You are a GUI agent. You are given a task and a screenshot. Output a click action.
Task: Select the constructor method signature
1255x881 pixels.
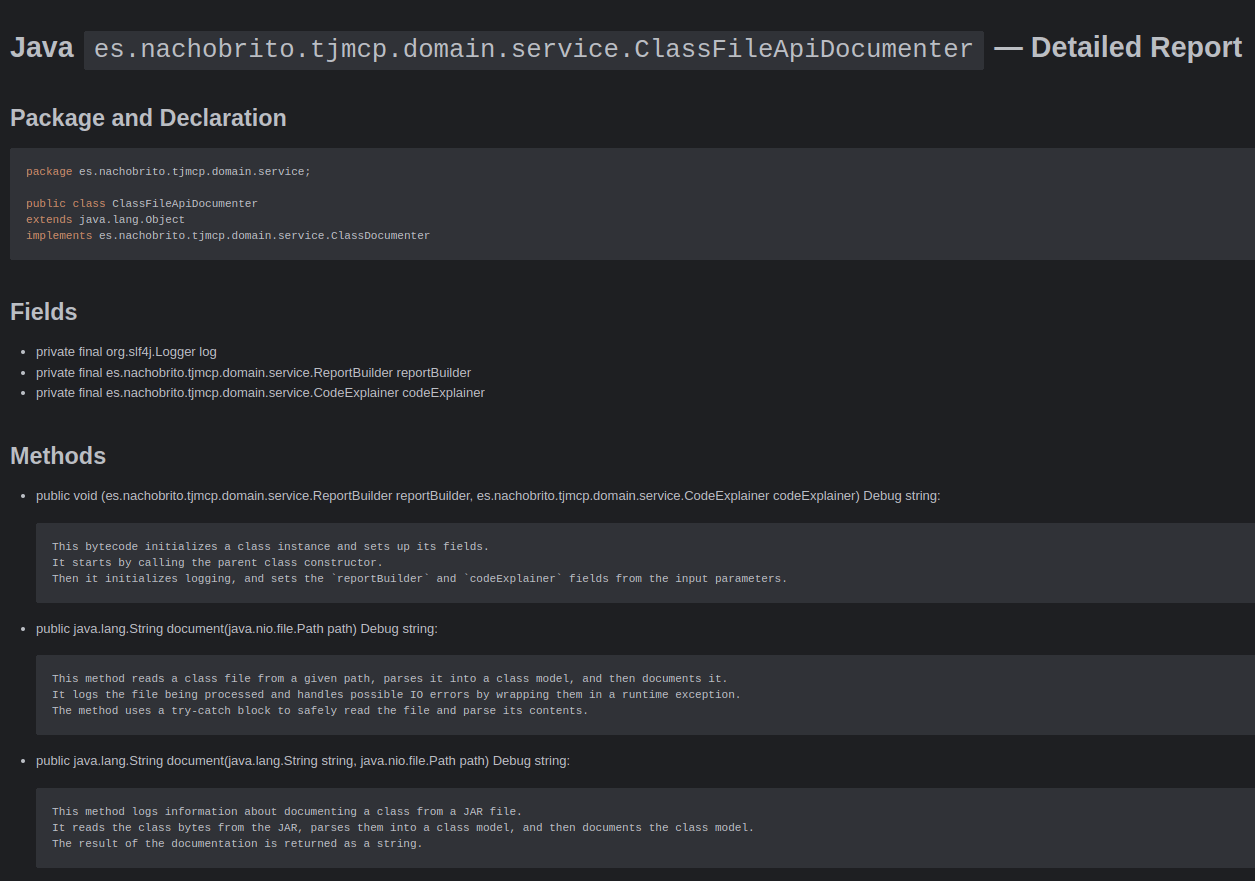tap(487, 495)
